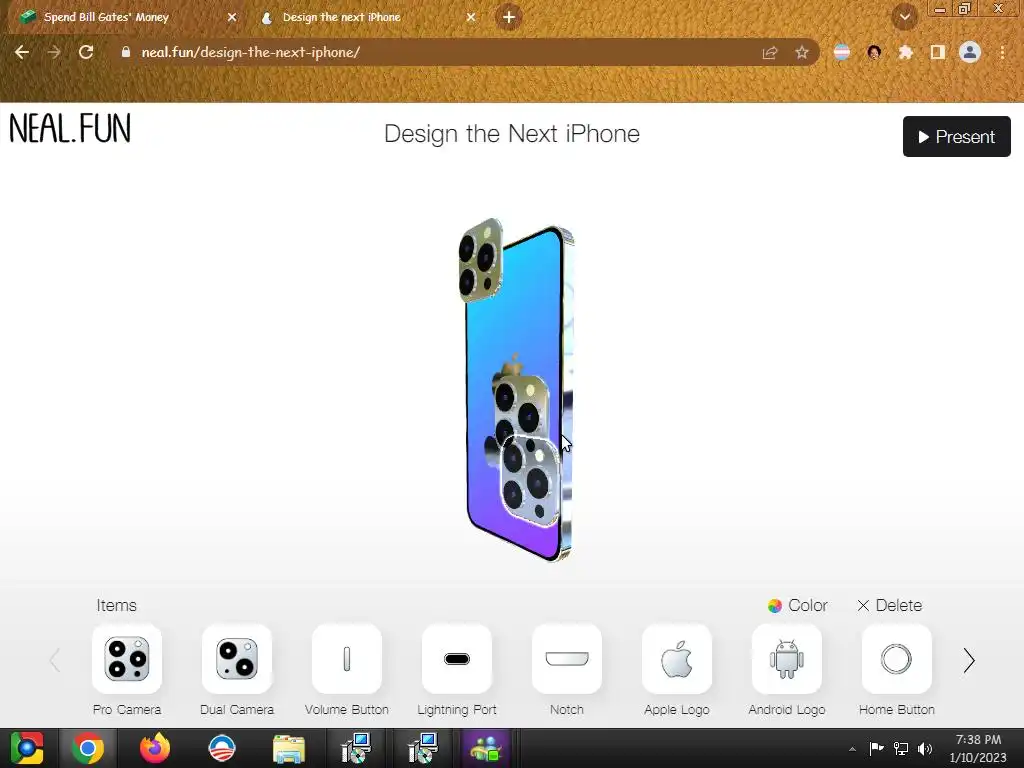The image size is (1024, 768).
Task: Open Chrome's three-dot menu
Action: 1002,52
